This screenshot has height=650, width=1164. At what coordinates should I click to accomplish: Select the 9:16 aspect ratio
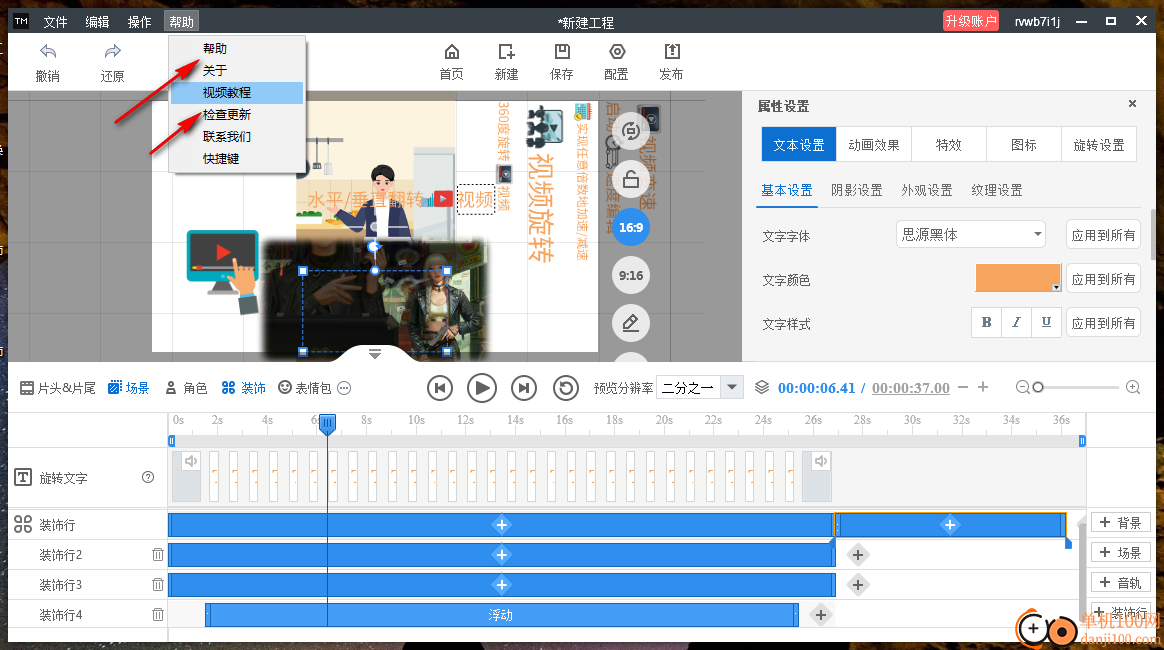pyautogui.click(x=631, y=276)
